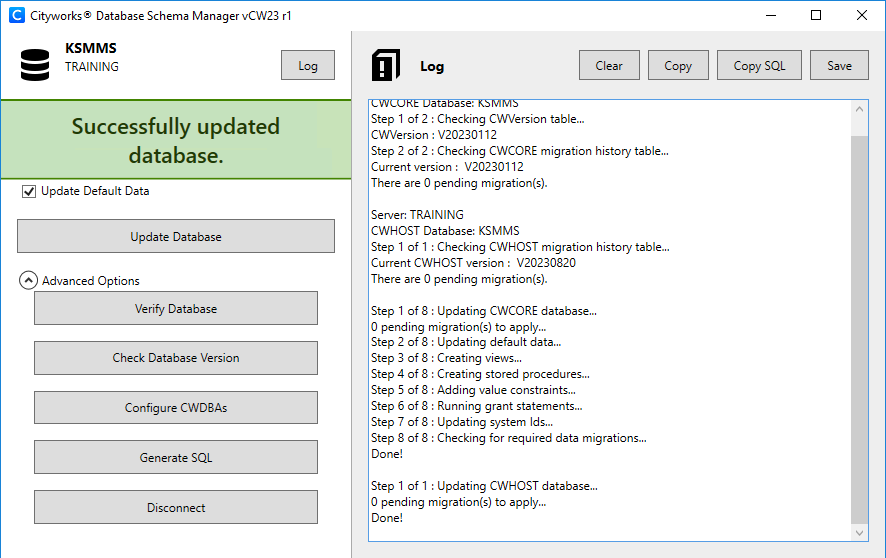The width and height of the screenshot is (886, 558).
Task: Click the log scrollbar up arrow
Action: click(x=859, y=108)
